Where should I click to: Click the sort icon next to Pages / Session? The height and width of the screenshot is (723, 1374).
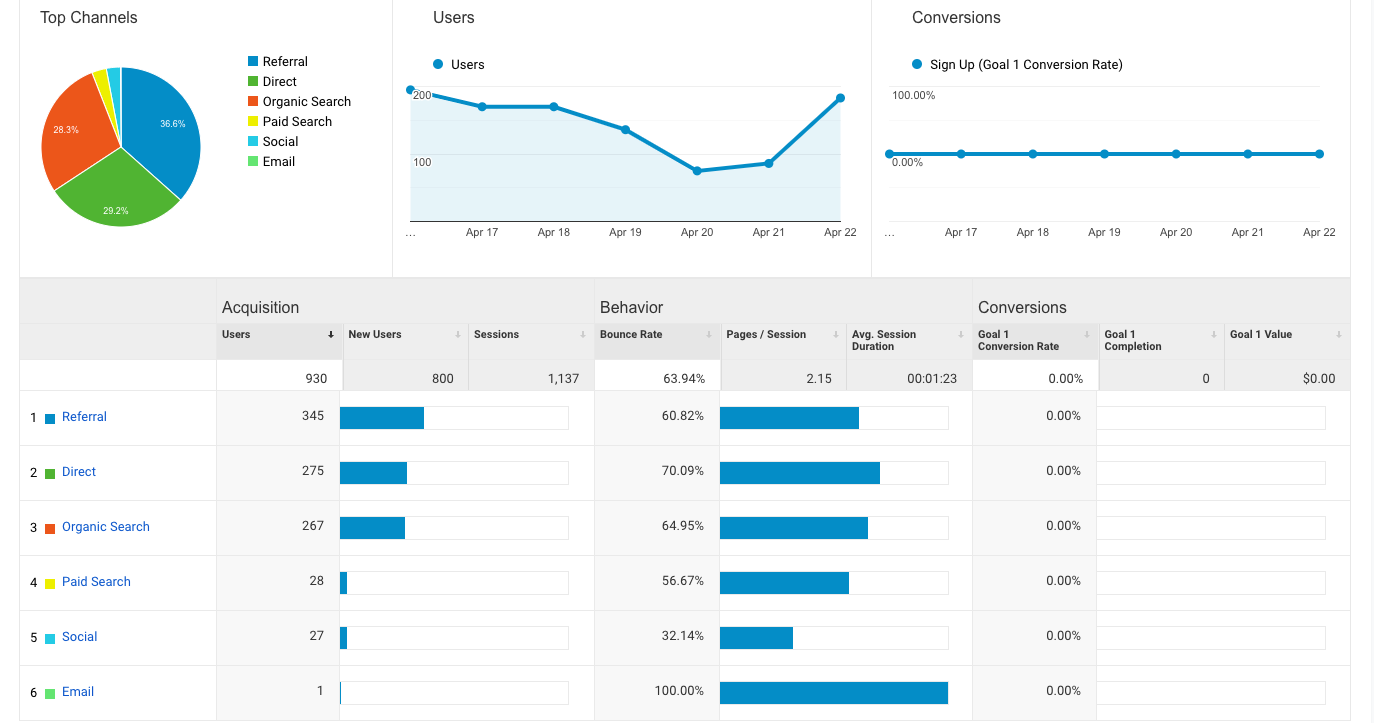[834, 334]
